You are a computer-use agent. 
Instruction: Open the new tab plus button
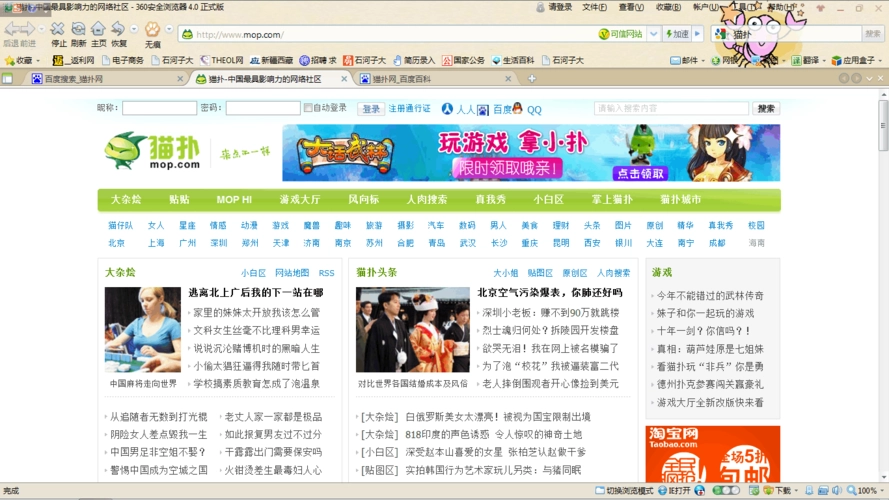click(532, 78)
